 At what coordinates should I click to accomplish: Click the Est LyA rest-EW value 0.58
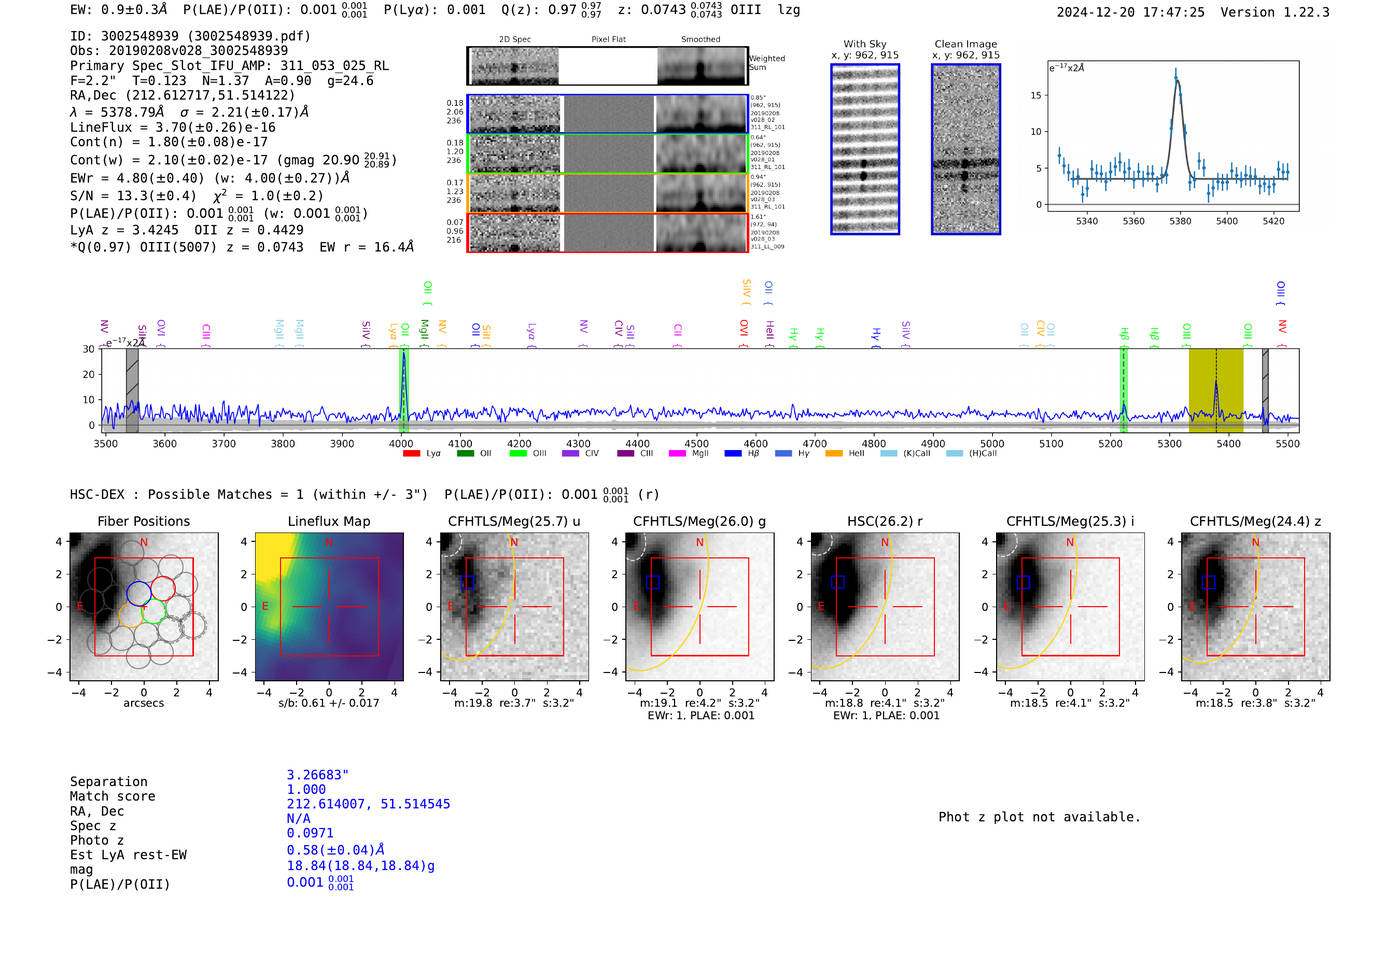(336, 850)
